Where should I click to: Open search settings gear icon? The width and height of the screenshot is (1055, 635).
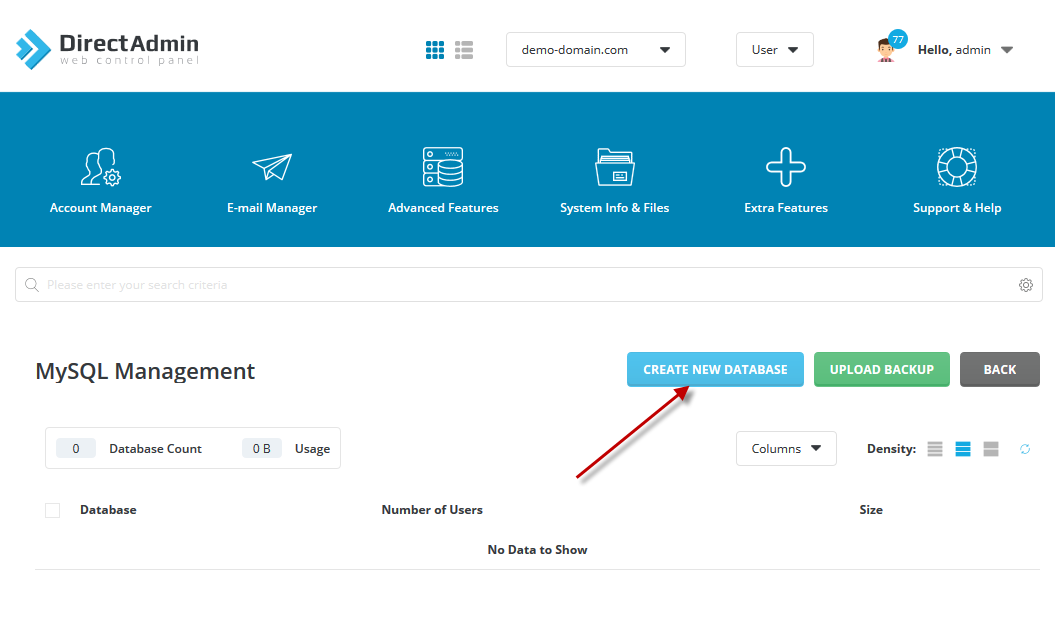[1025, 285]
